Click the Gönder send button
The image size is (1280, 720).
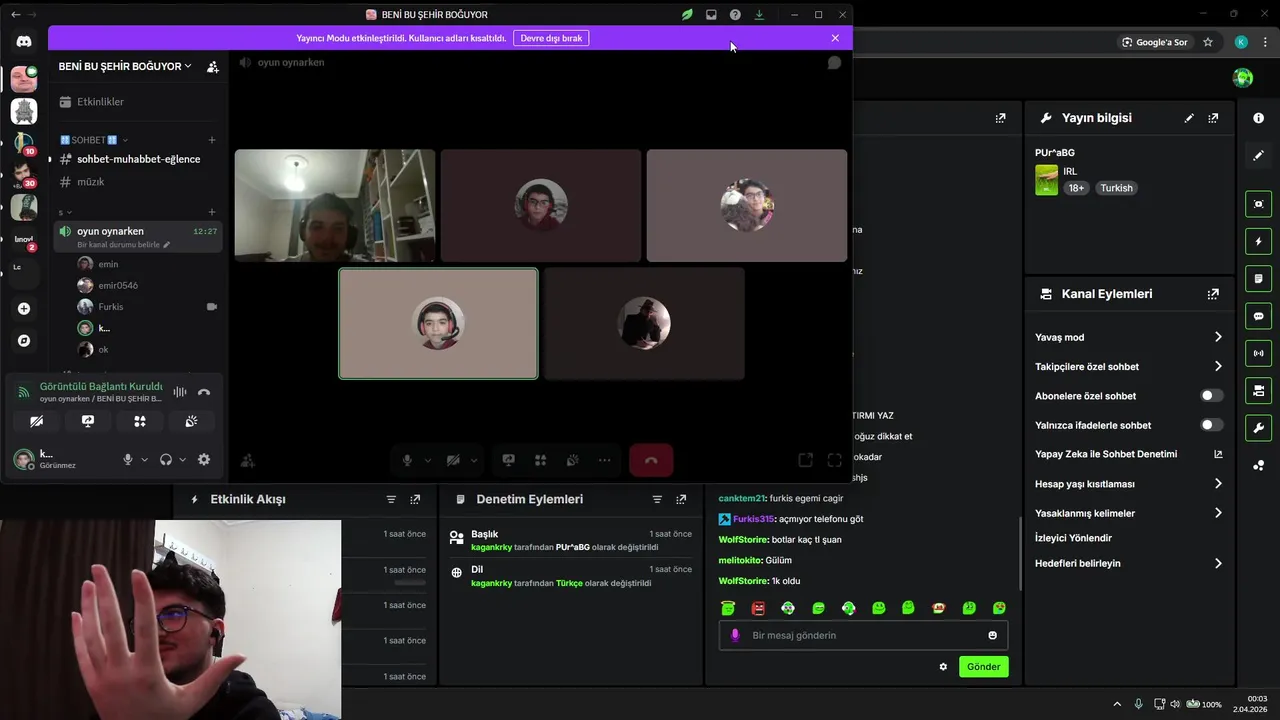tap(983, 667)
